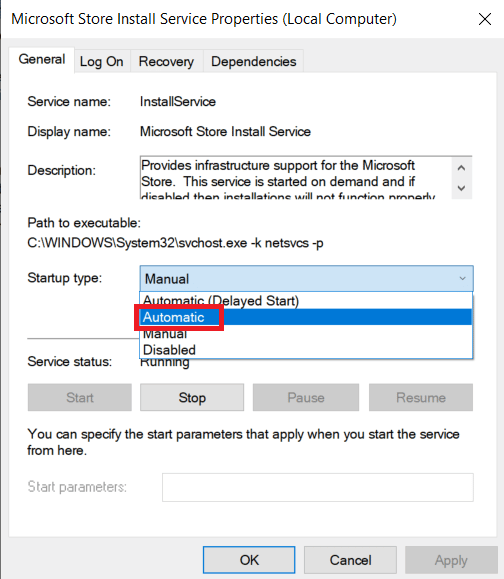Open the Recovery tab
This screenshot has height=579, width=504.
point(166,61)
